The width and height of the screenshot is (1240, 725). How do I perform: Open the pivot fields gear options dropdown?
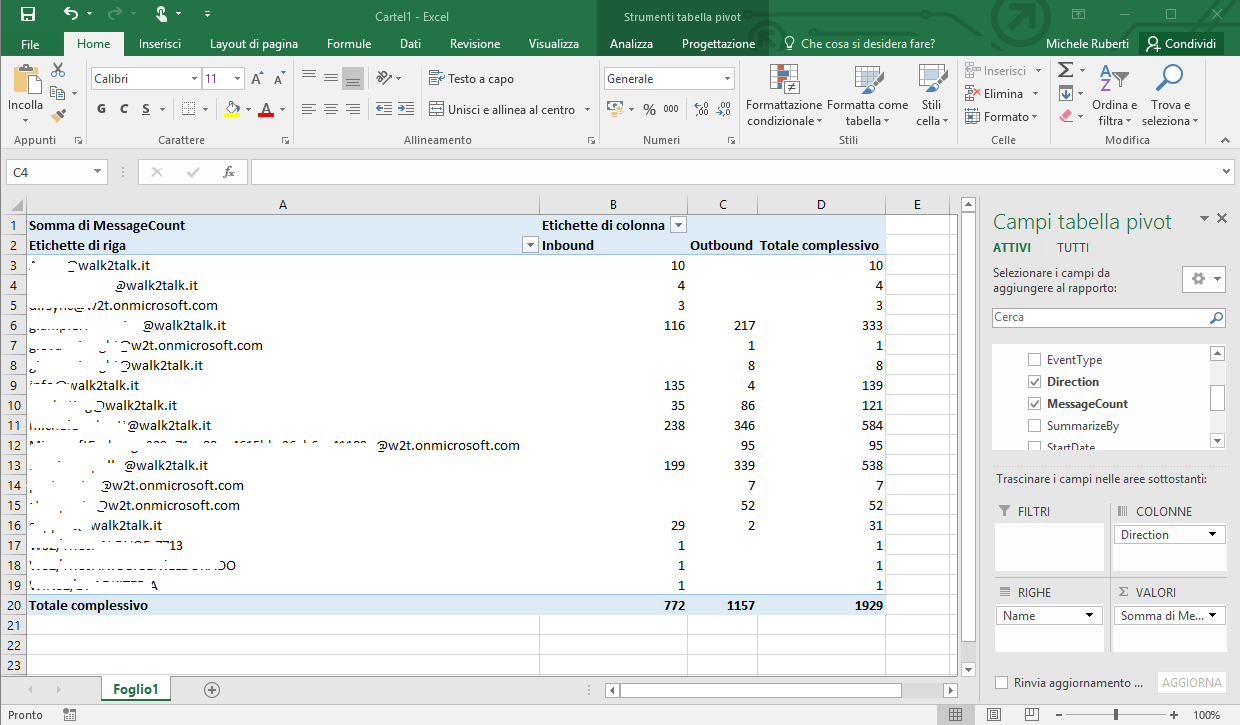(x=1203, y=280)
